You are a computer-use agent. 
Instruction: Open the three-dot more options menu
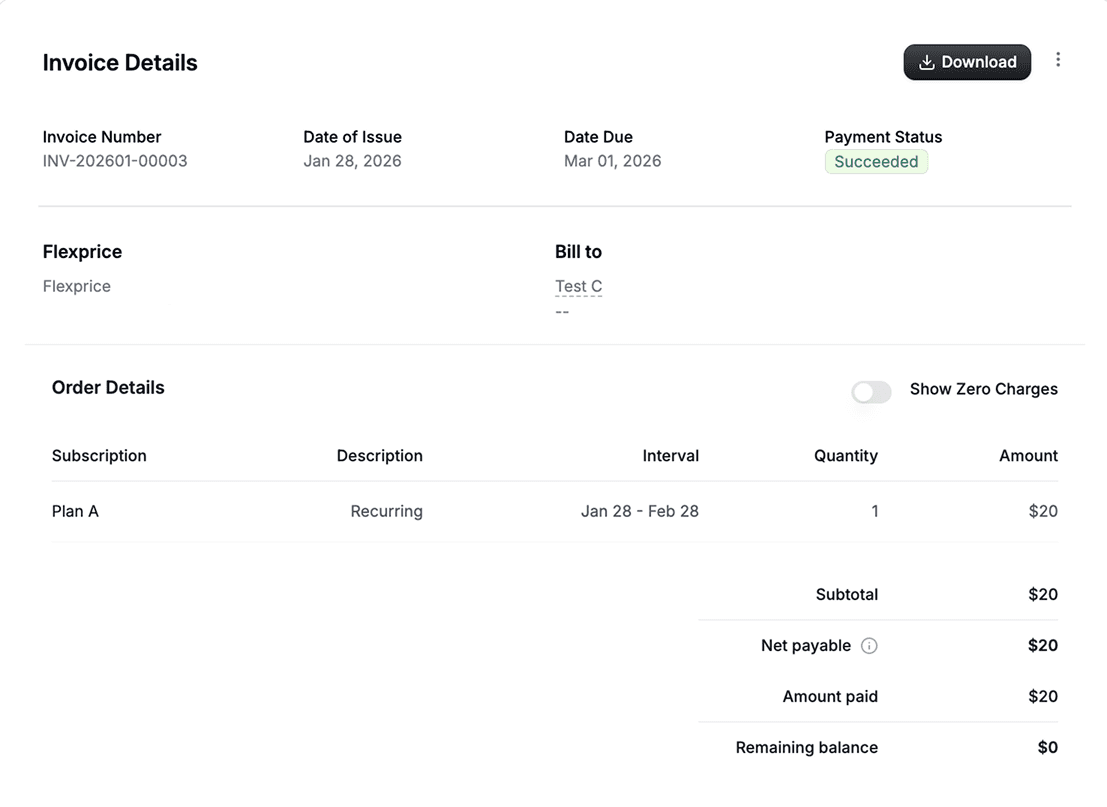(x=1058, y=60)
